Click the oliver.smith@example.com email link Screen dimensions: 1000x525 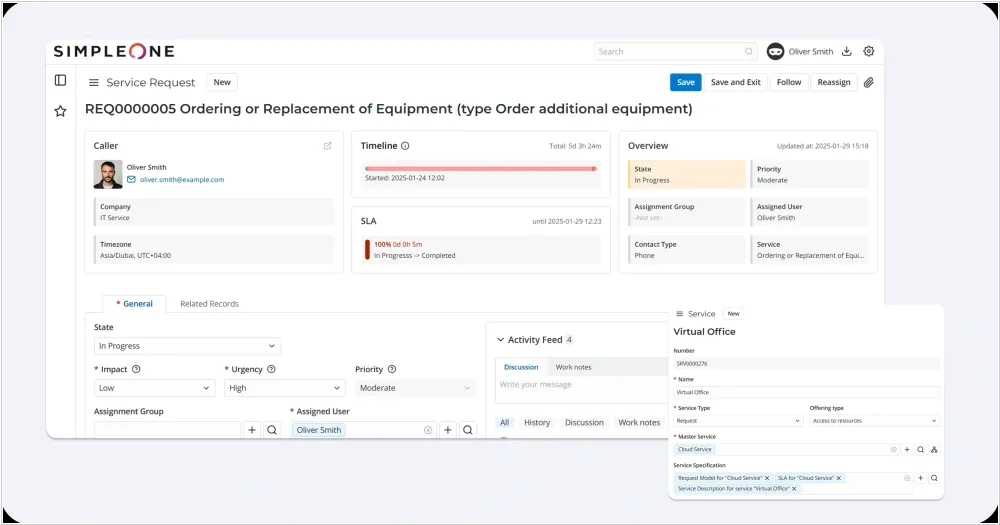tap(182, 180)
